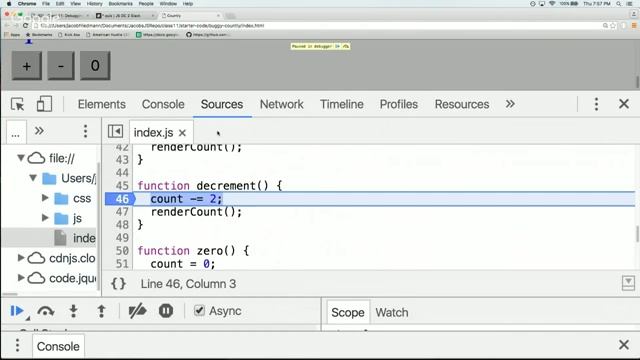Open the Bookmarks menu in menu bar

click(120, 4)
